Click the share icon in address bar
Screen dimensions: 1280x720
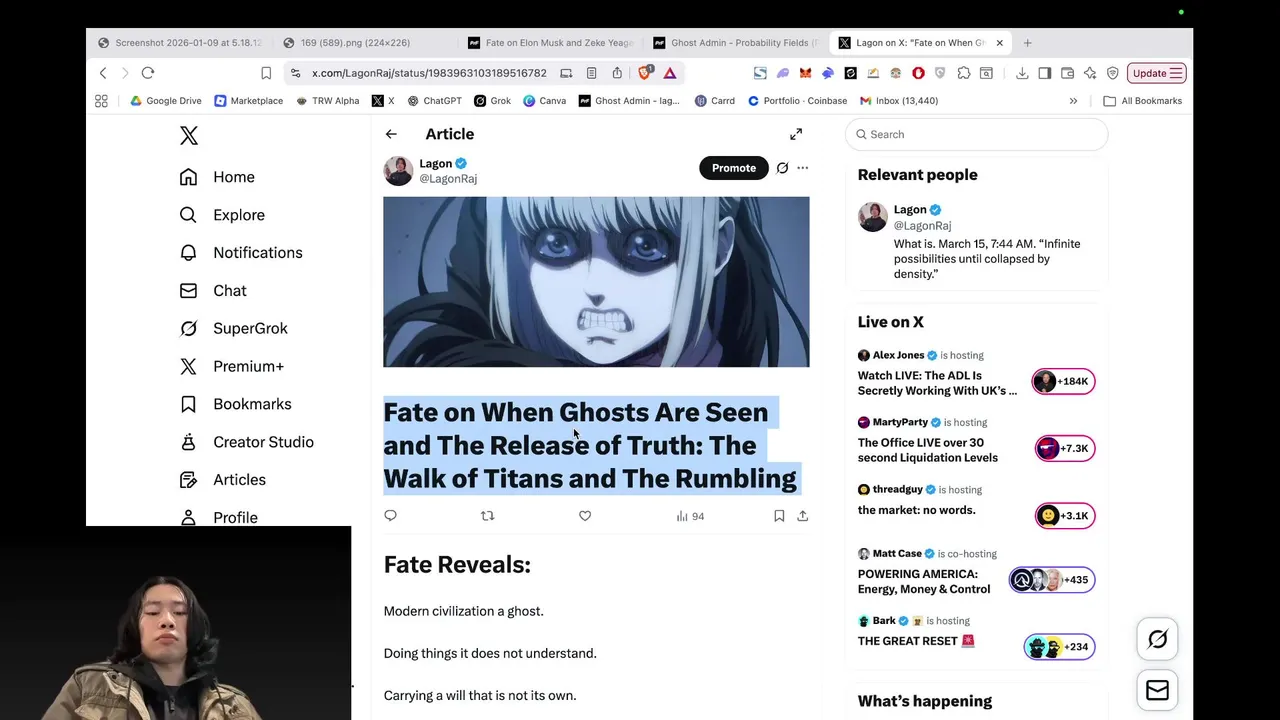(x=617, y=73)
